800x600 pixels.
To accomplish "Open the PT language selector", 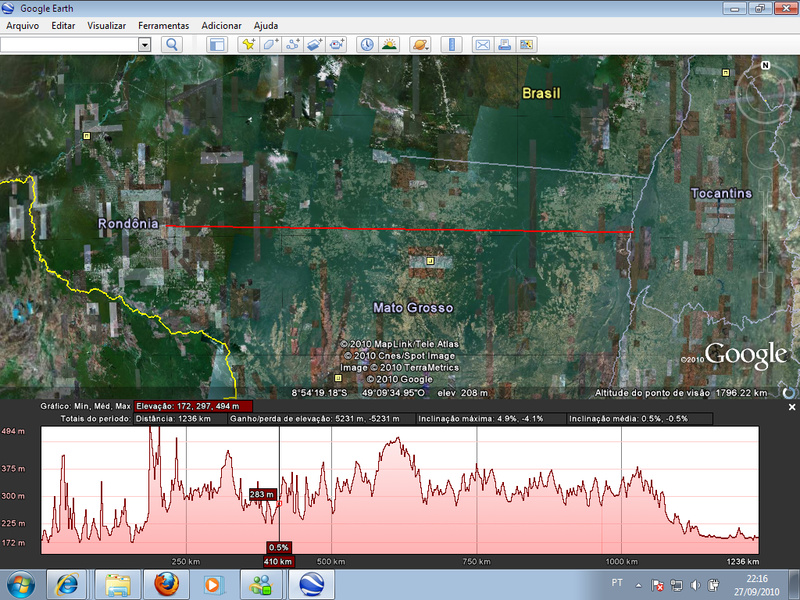I will (x=618, y=581).
